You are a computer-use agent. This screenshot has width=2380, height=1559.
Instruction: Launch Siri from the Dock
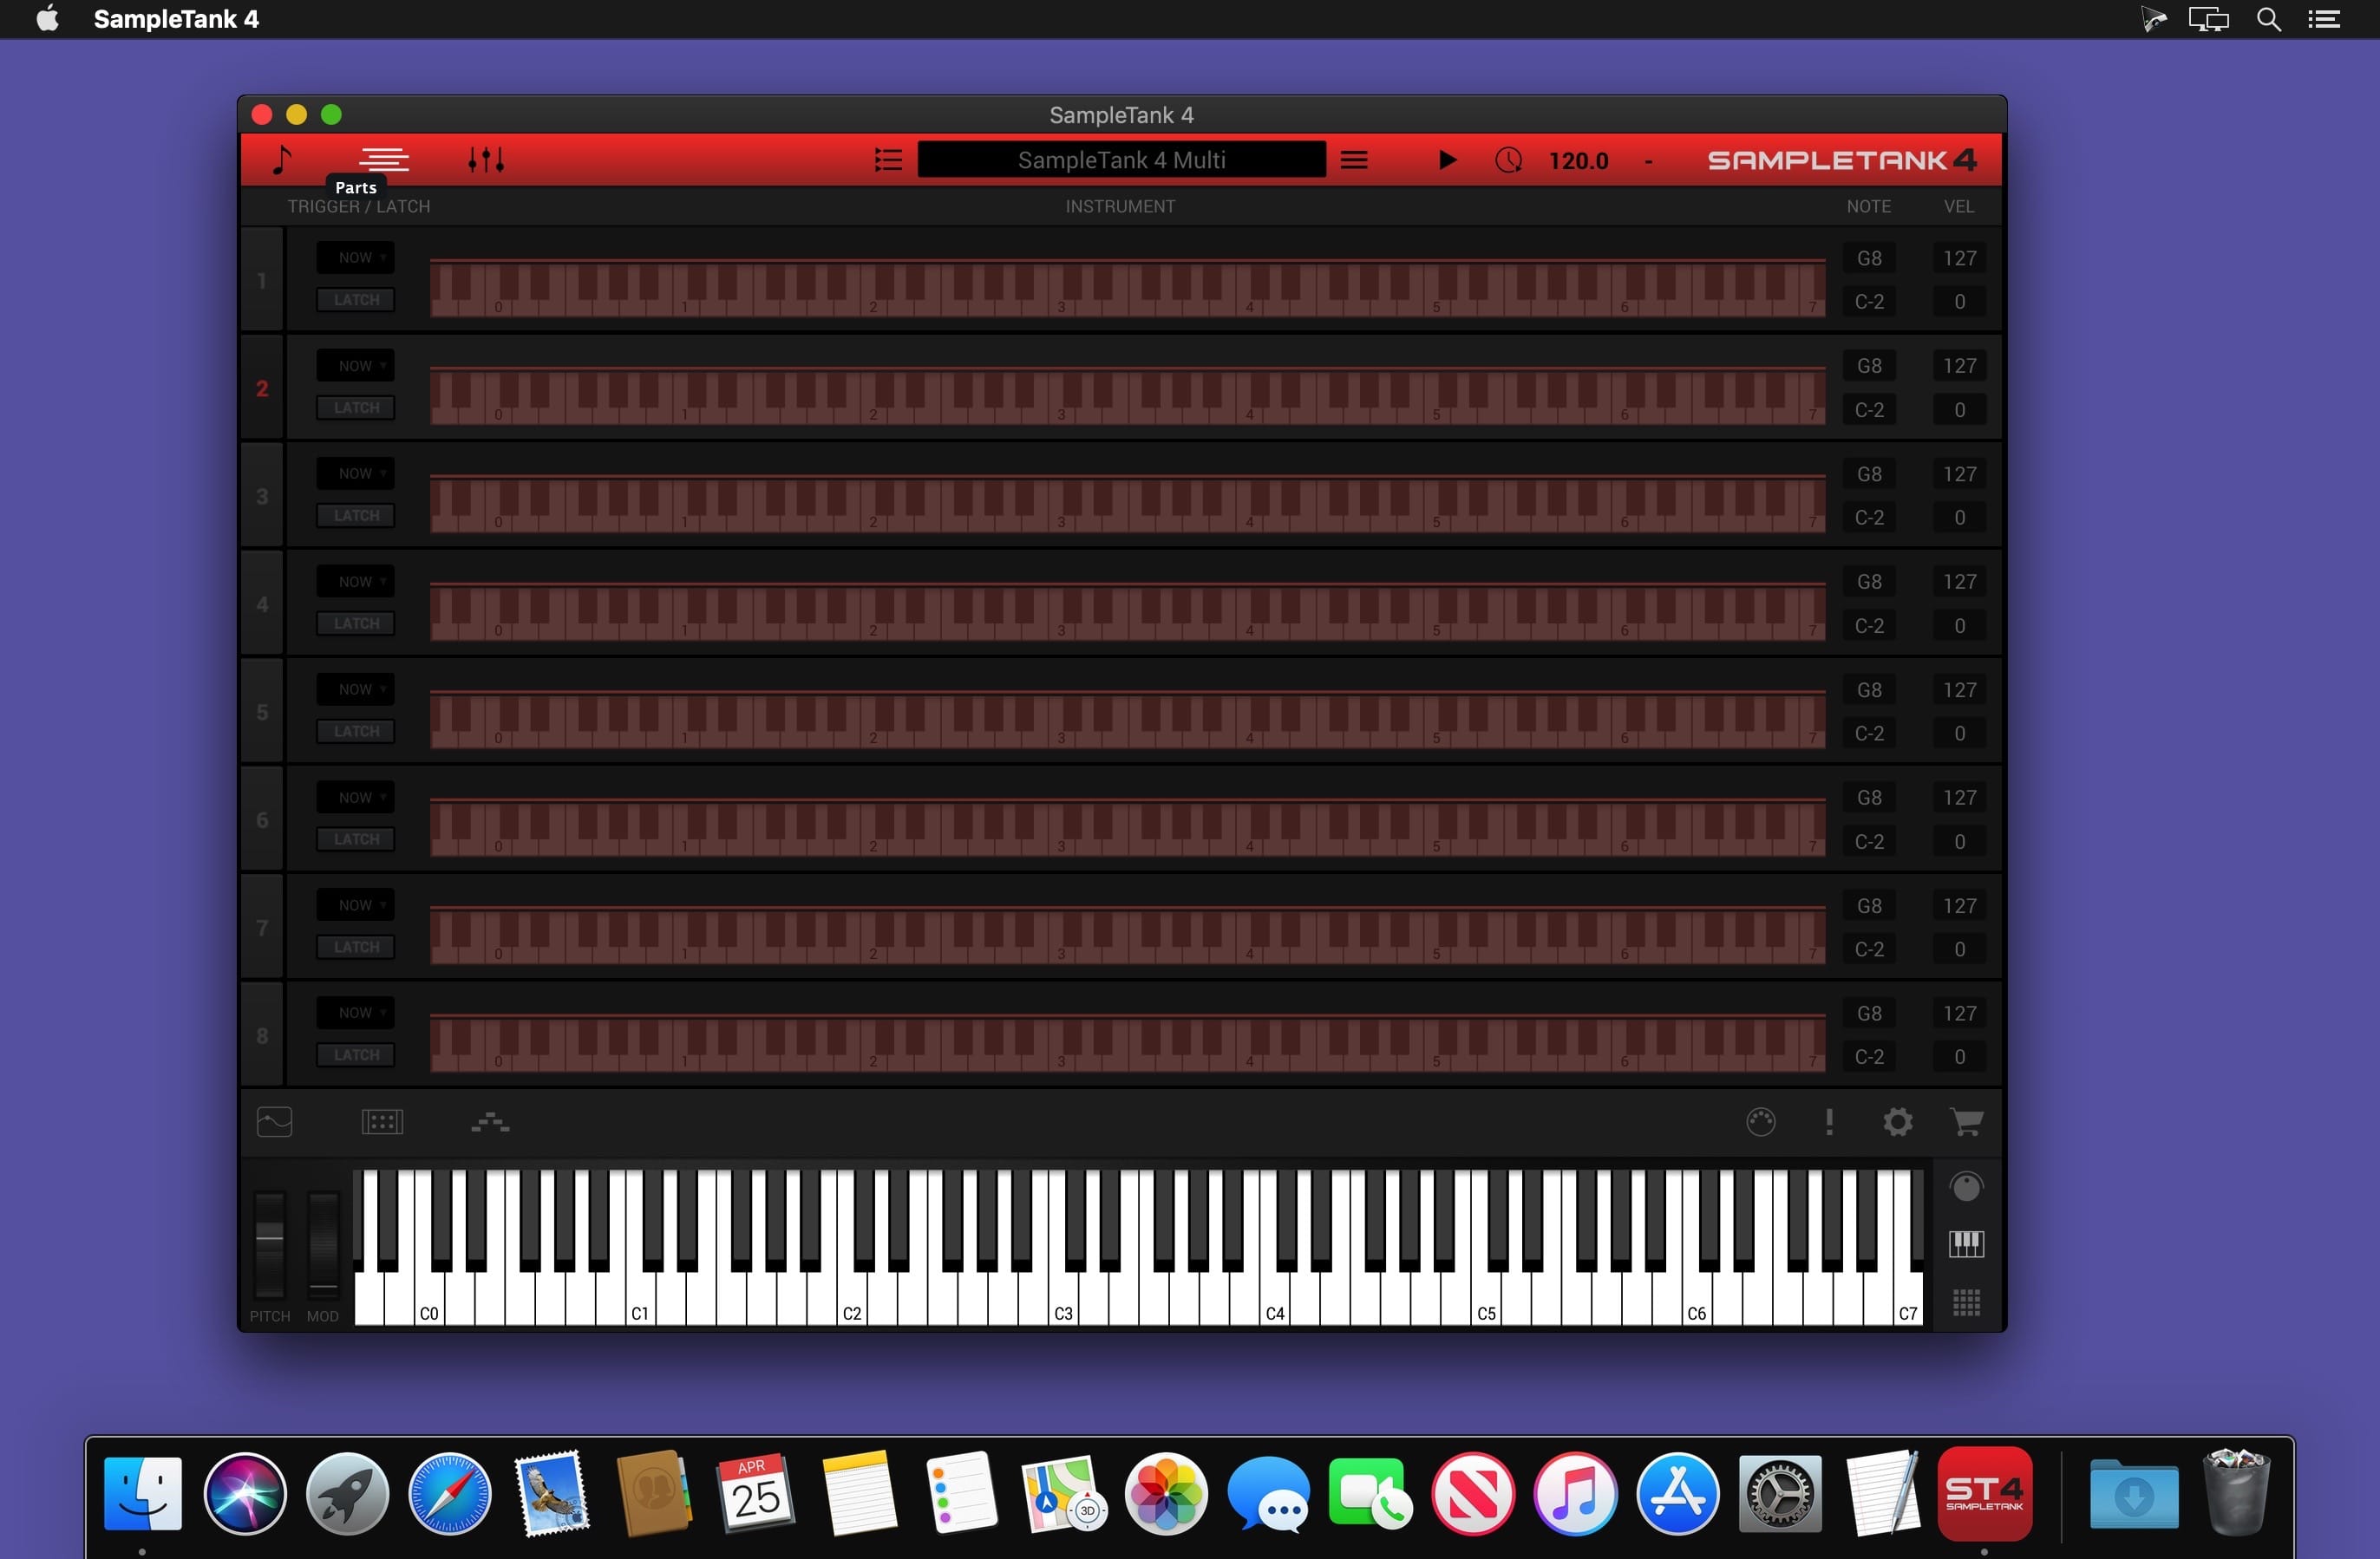coord(245,1494)
